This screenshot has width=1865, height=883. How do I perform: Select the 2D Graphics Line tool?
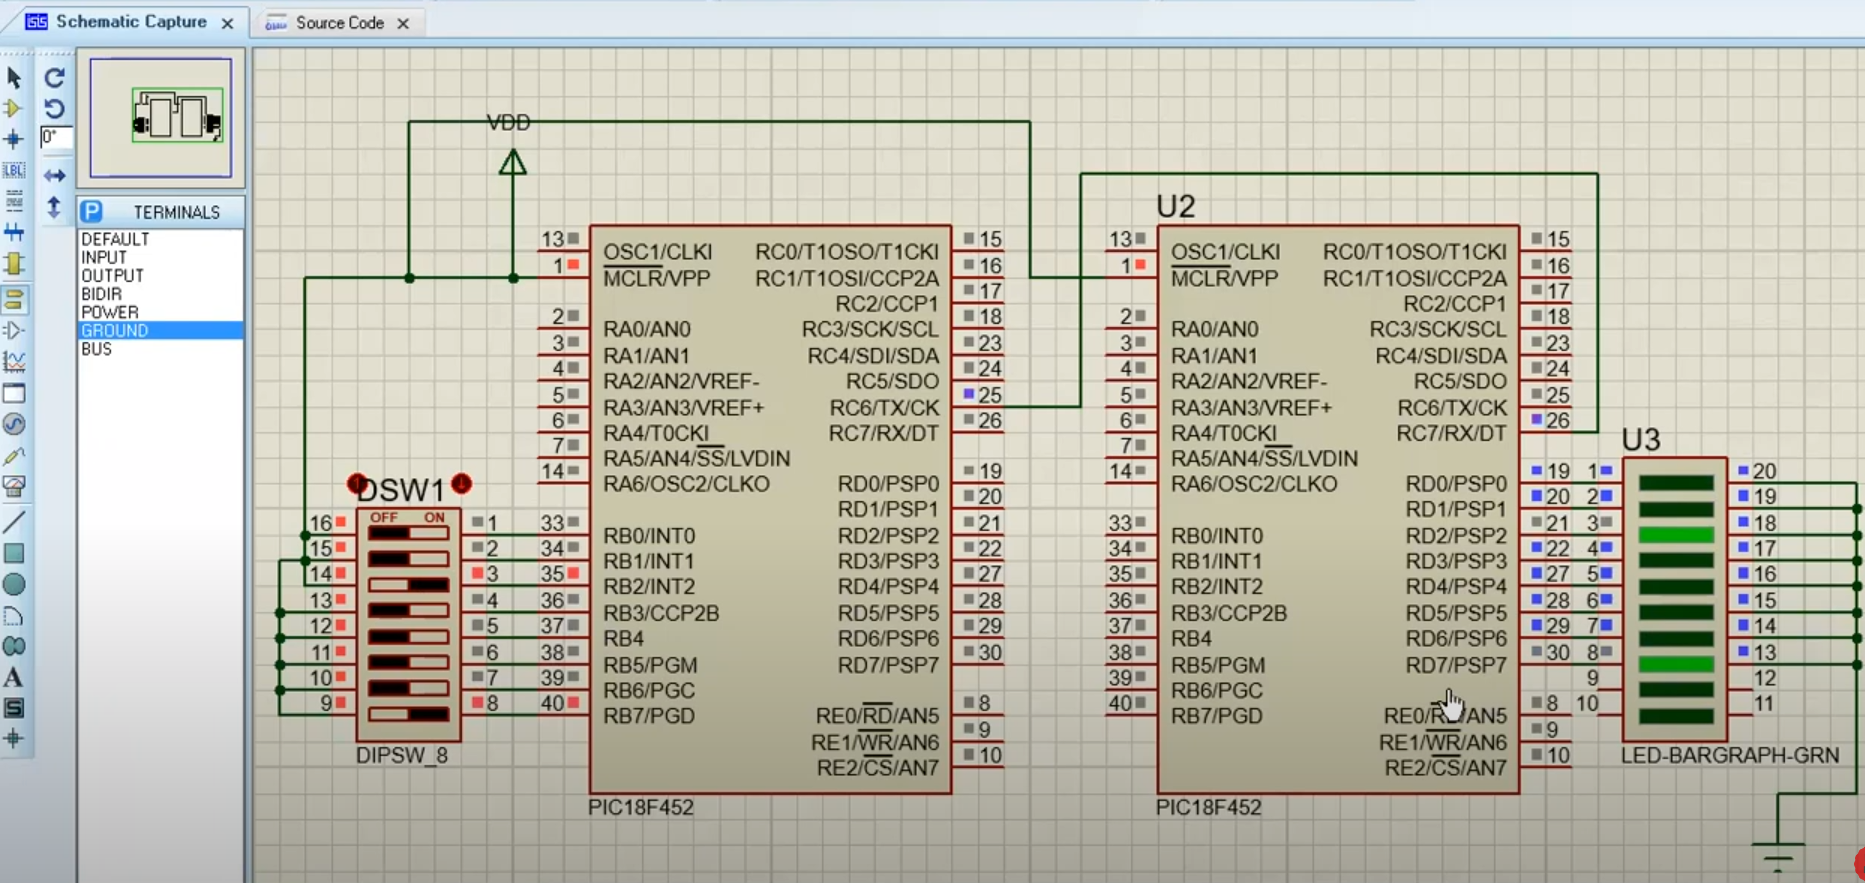point(14,521)
